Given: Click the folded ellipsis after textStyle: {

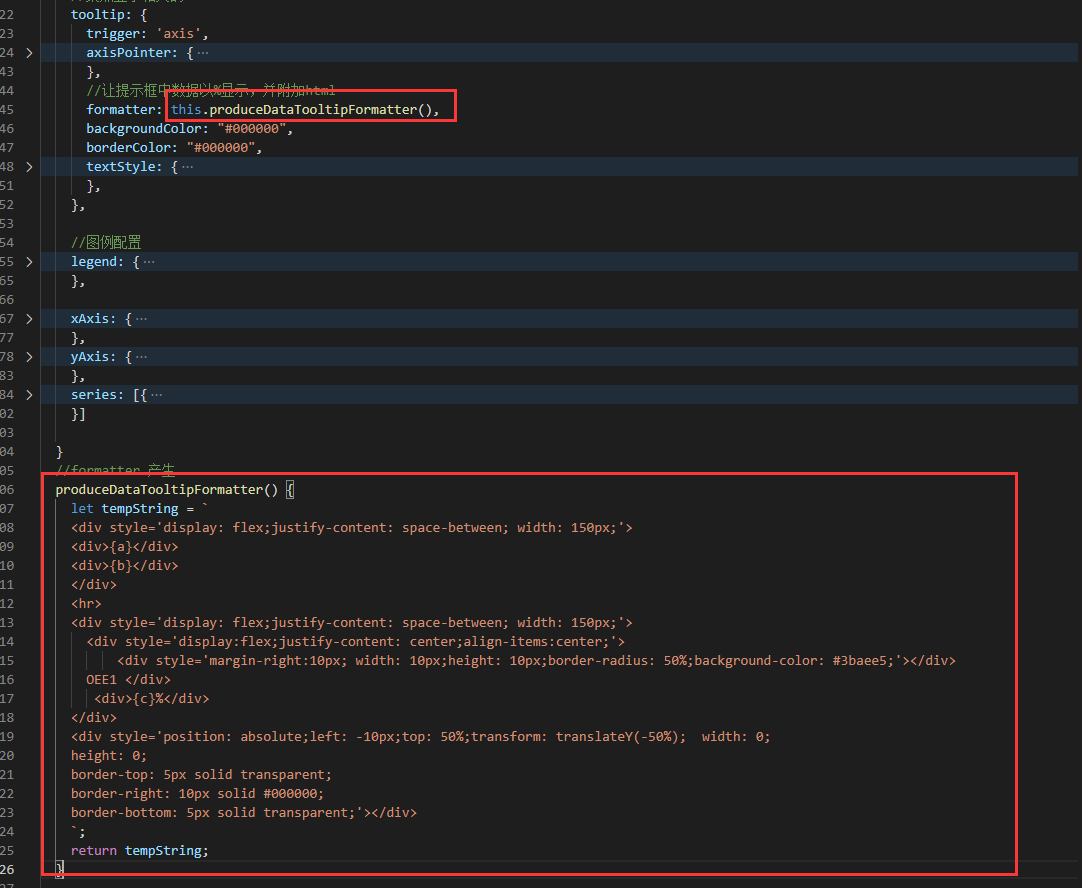Looking at the screenshot, I should point(188,166).
